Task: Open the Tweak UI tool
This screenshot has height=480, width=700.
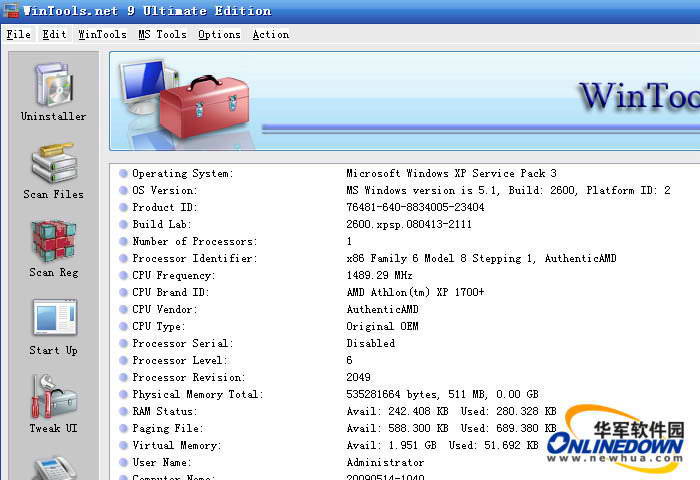Action: (54, 404)
